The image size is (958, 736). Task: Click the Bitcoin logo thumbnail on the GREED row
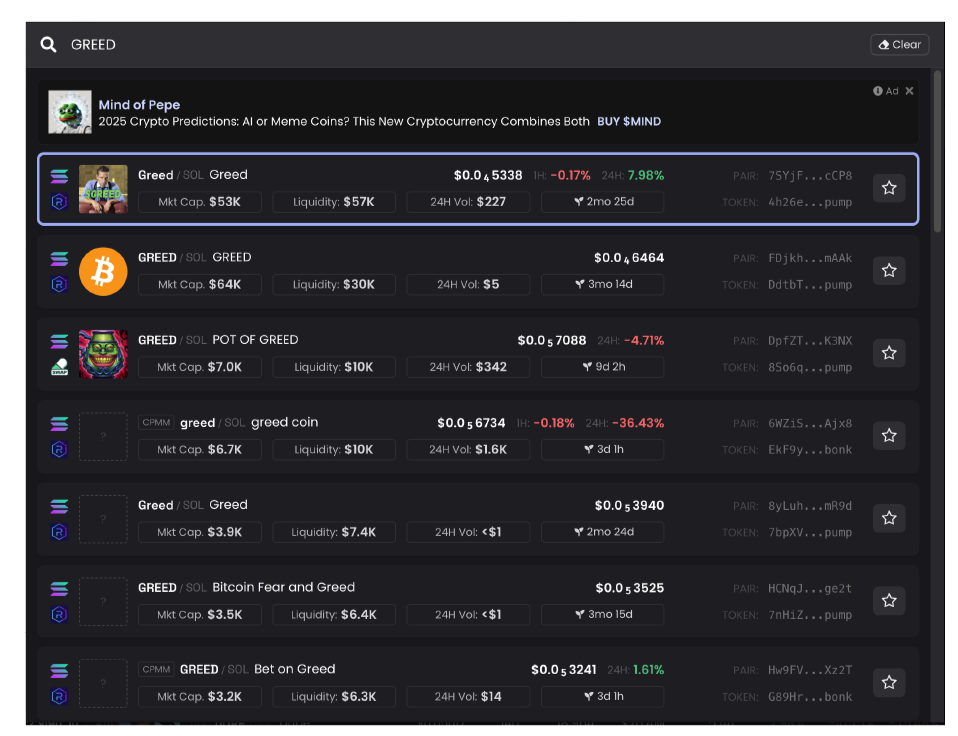(103, 271)
